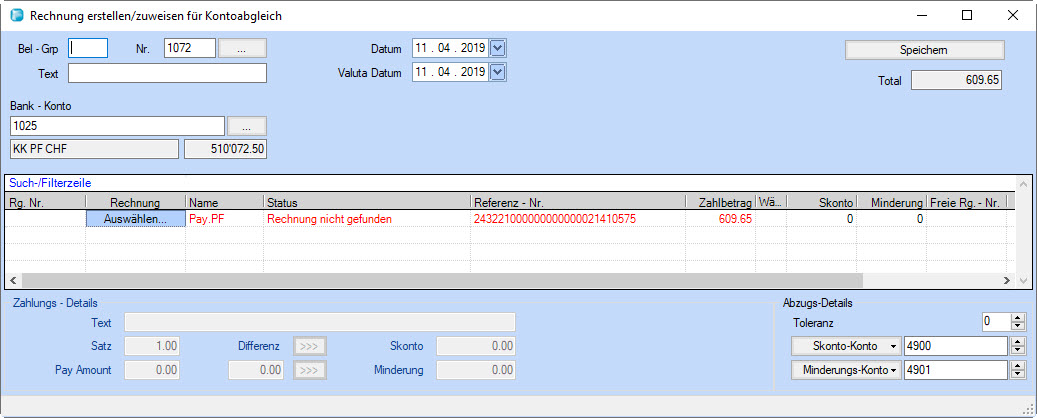This screenshot has width=1037, height=418.
Task: Click the Bank-Konto field containing 1025
Action: 116,125
